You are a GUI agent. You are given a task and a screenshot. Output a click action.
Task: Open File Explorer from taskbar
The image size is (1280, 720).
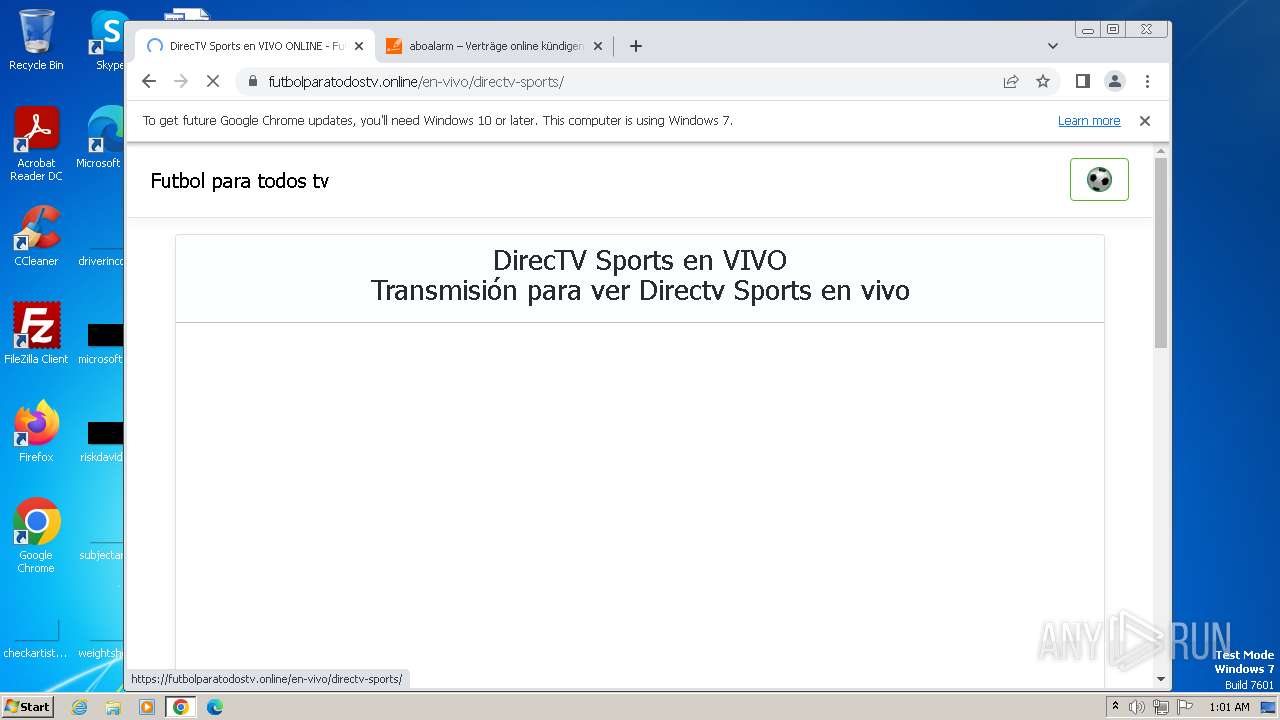coord(113,707)
